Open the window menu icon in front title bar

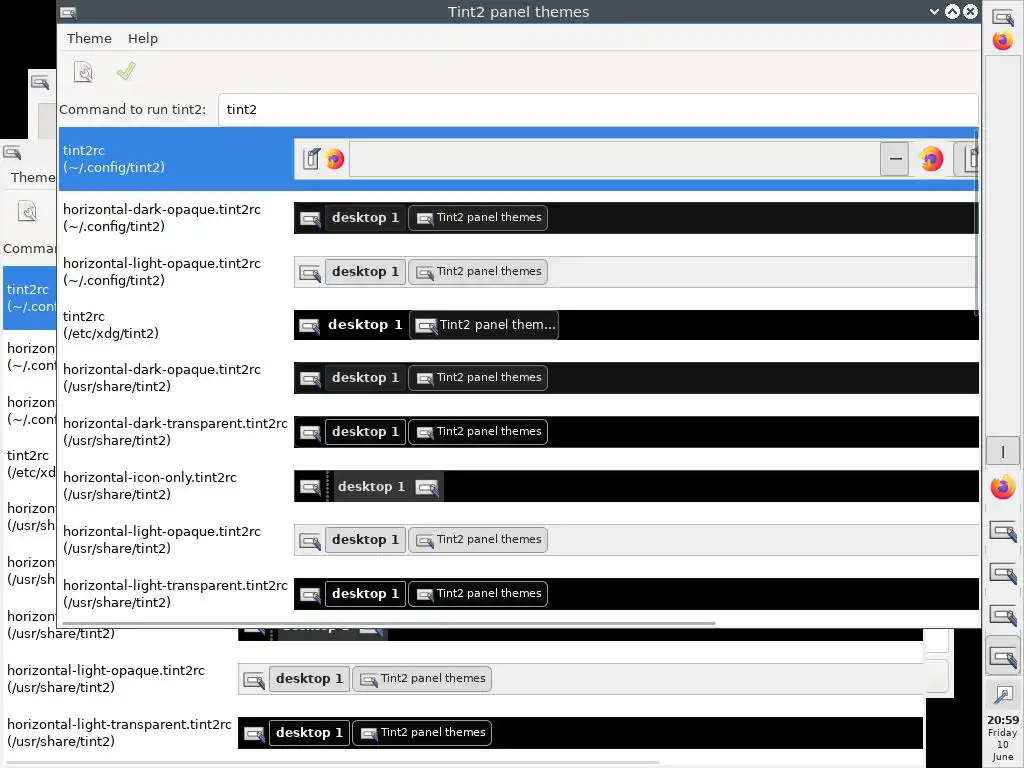click(68, 12)
